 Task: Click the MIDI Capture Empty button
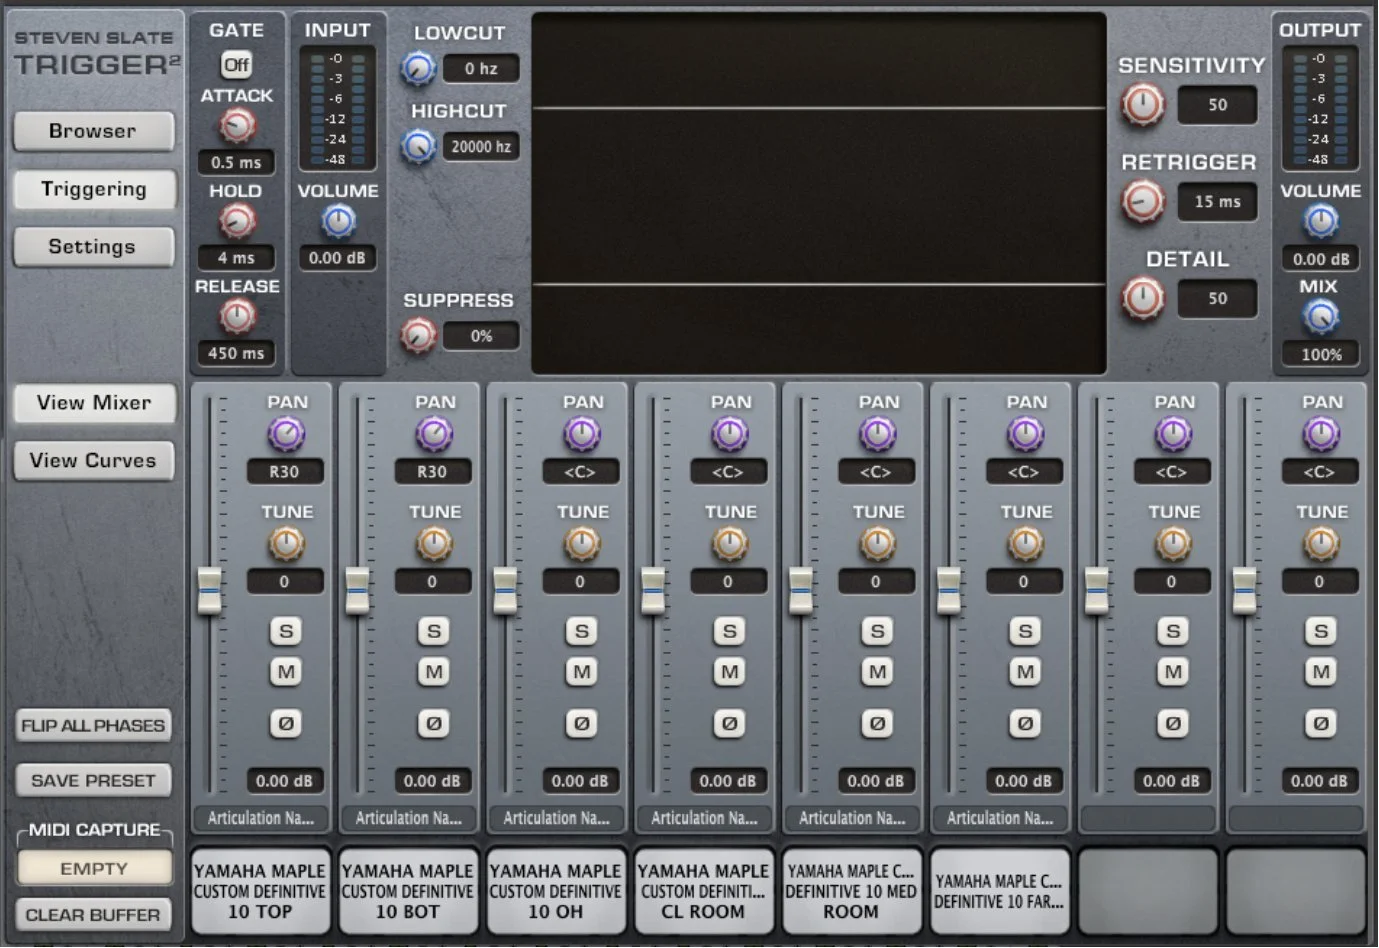[94, 869]
